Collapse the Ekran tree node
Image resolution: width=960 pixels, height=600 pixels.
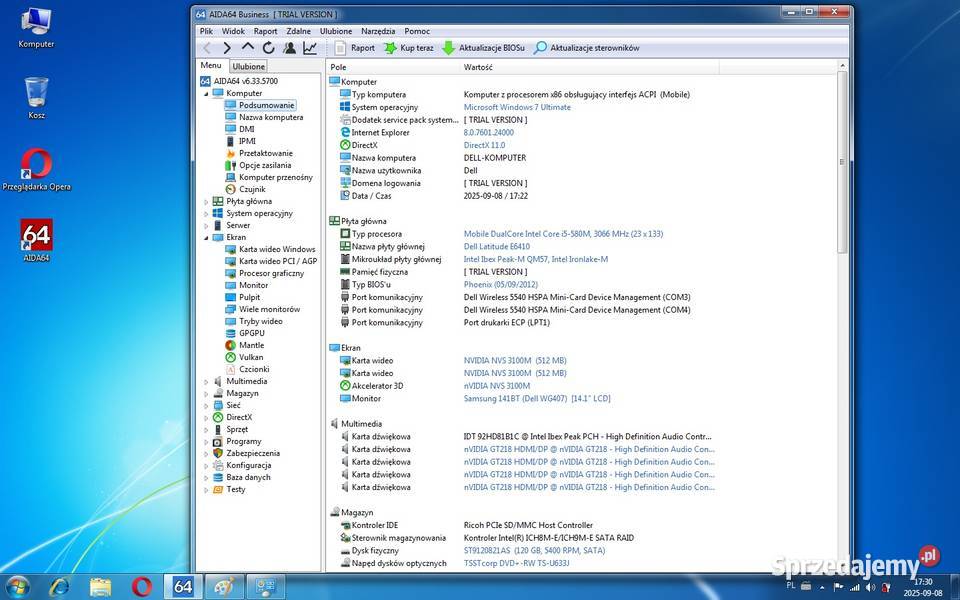[x=207, y=237]
